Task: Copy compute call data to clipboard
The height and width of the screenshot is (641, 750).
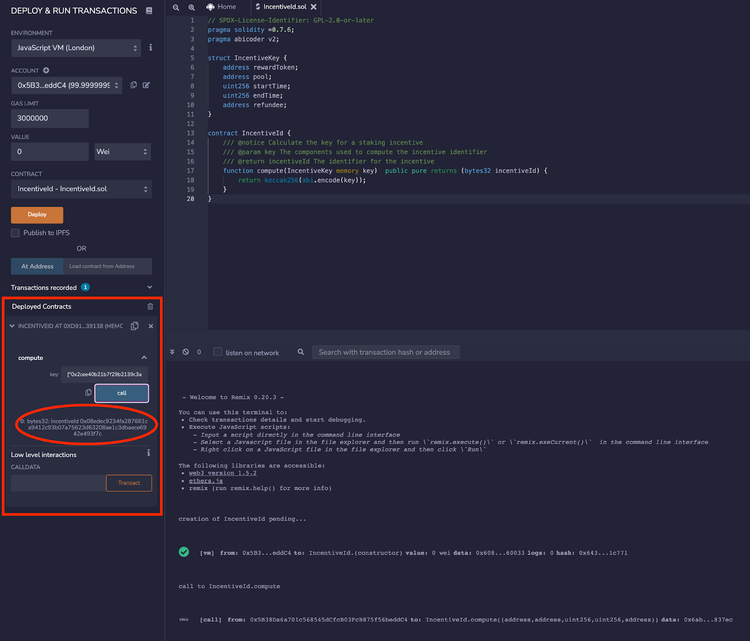Action: pyautogui.click(x=88, y=393)
